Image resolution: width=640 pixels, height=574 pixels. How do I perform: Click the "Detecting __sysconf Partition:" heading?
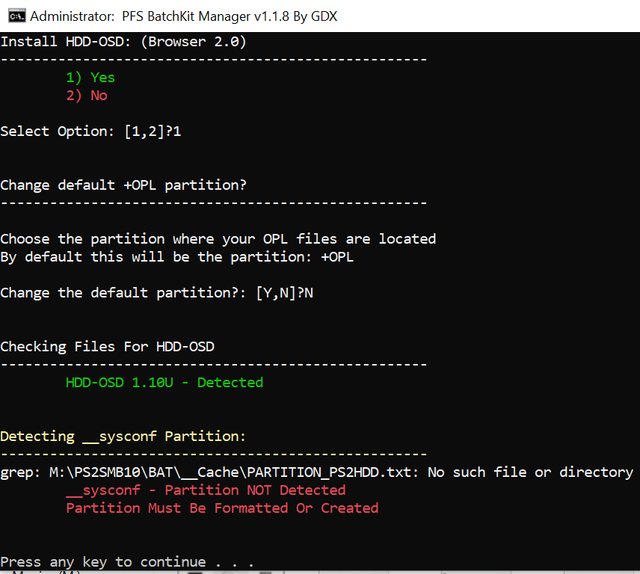point(123,436)
